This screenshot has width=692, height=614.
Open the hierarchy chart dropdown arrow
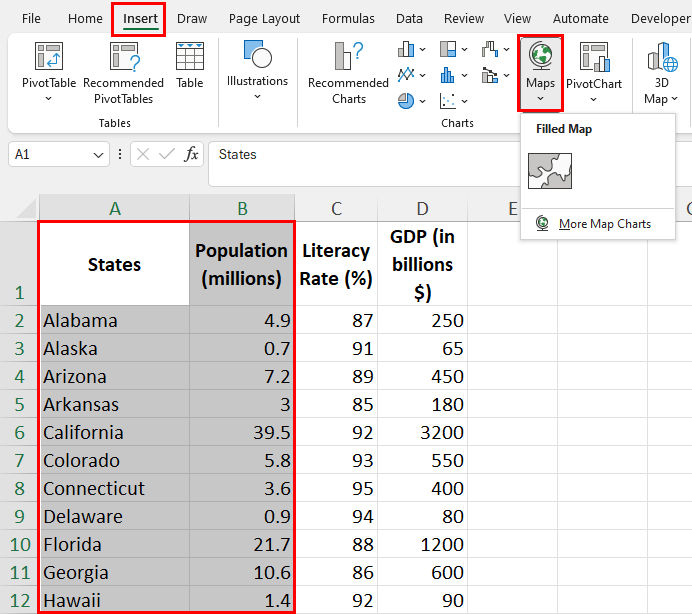[464, 49]
